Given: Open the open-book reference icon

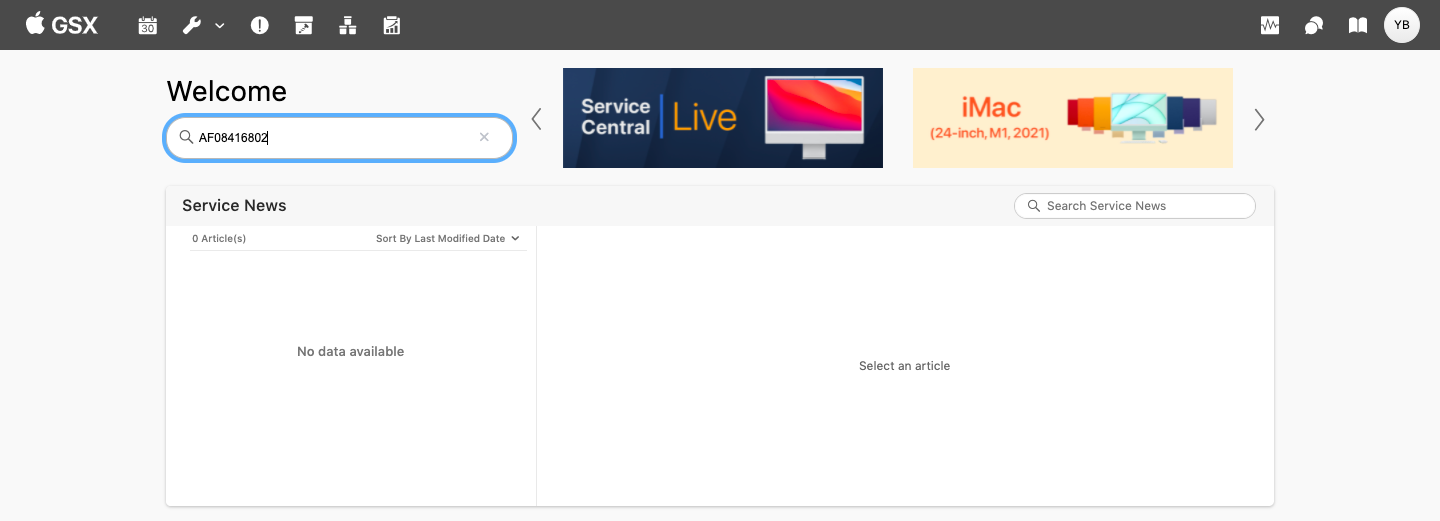Looking at the screenshot, I should [1358, 26].
